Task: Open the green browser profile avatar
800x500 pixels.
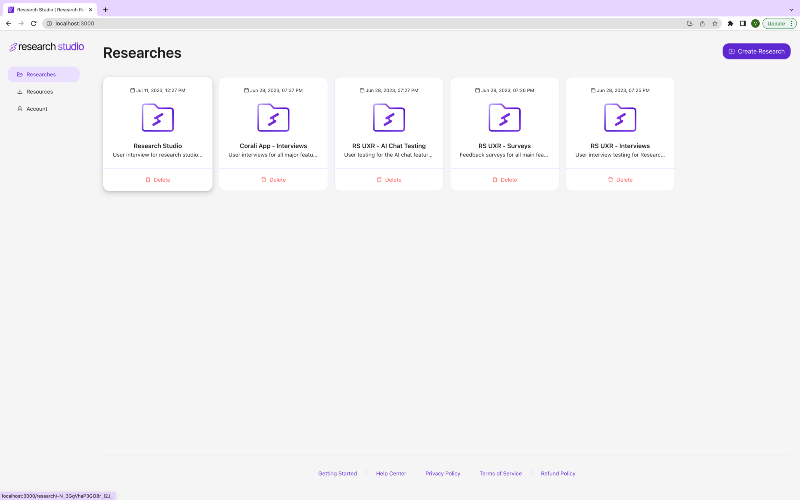Action: tap(755, 23)
